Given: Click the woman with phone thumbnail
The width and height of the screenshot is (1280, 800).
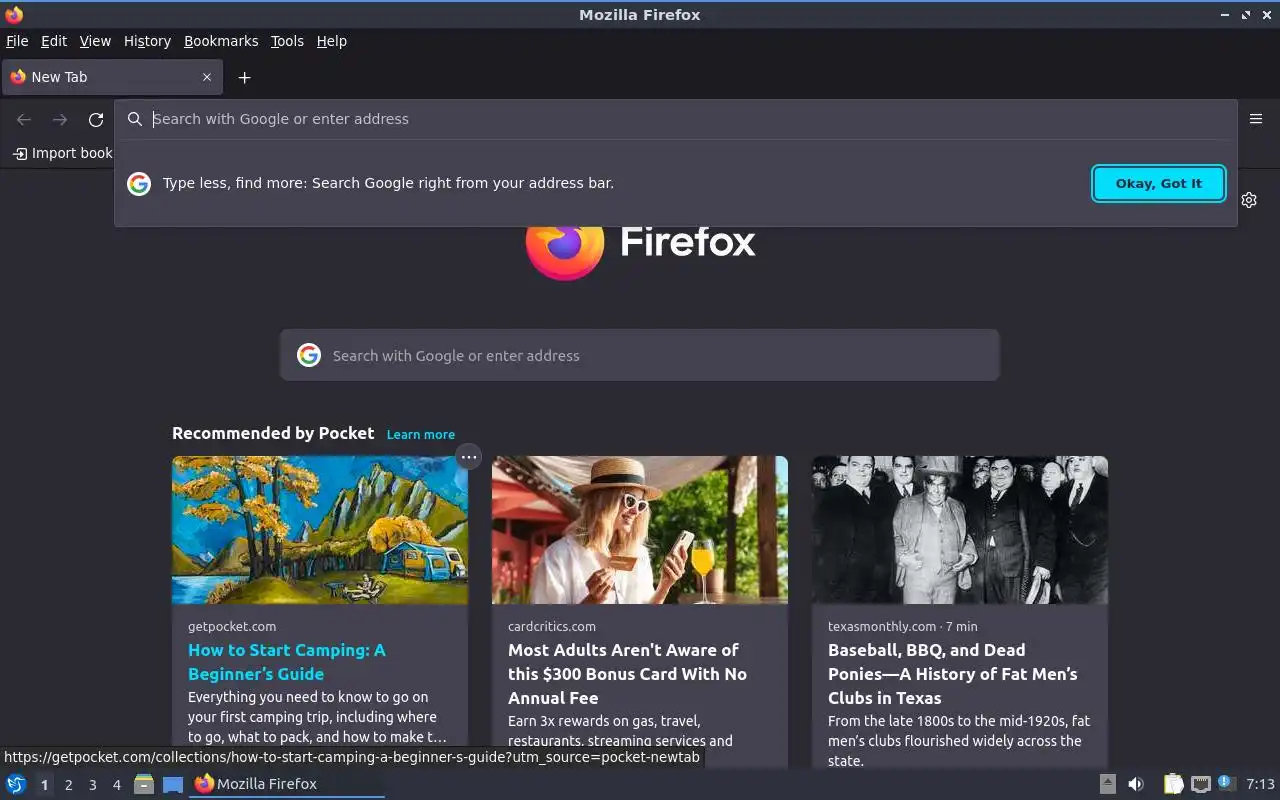Looking at the screenshot, I should pos(640,530).
